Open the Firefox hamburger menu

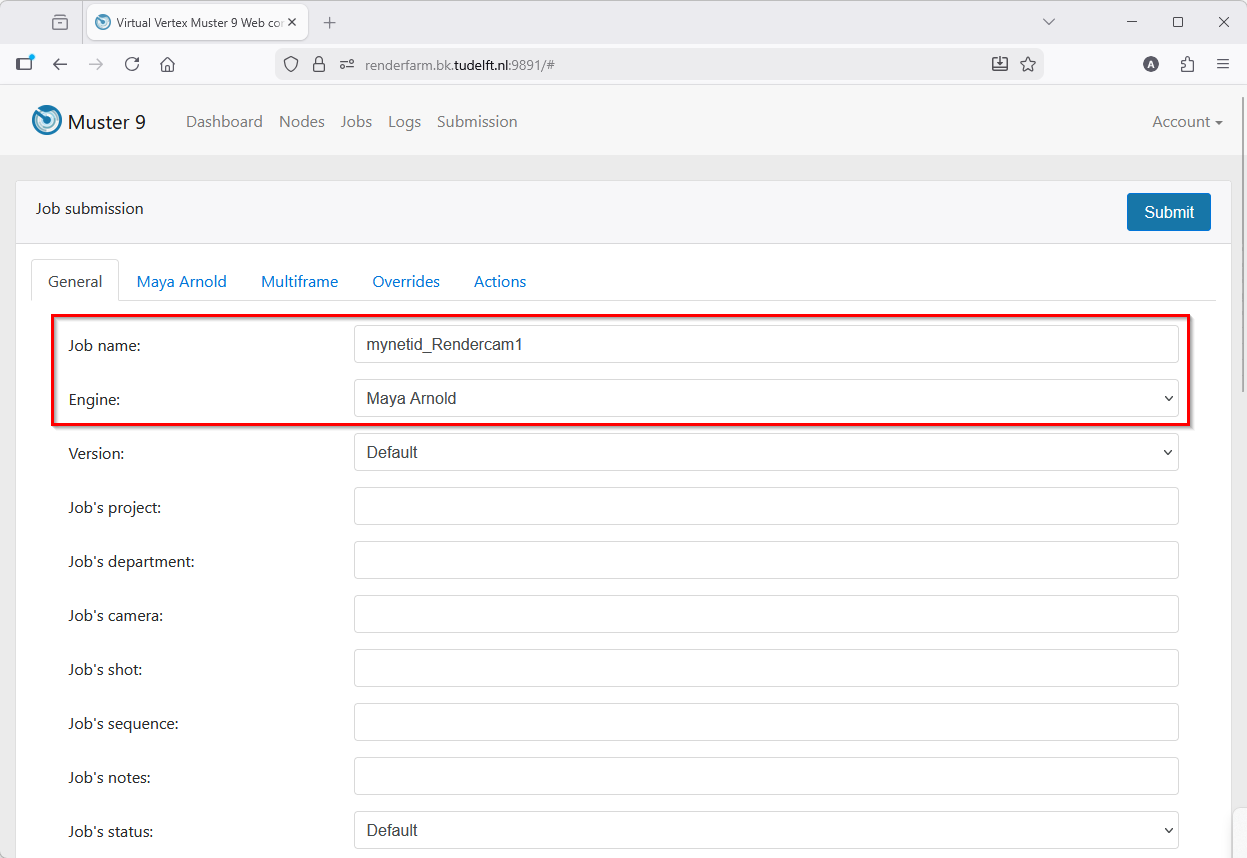tap(1223, 64)
